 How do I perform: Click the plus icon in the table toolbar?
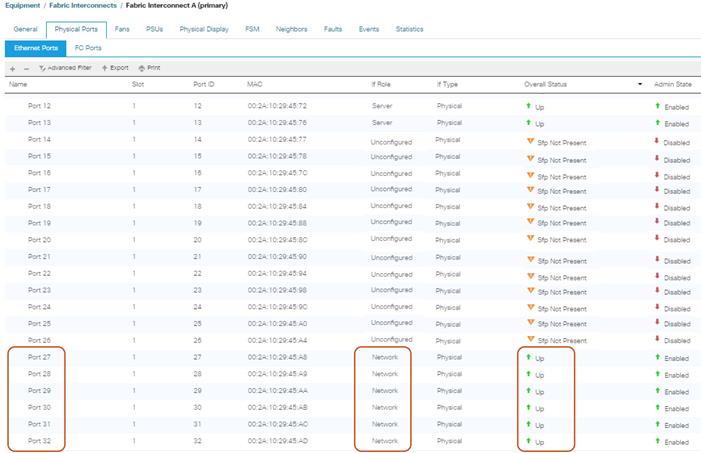(x=11, y=68)
